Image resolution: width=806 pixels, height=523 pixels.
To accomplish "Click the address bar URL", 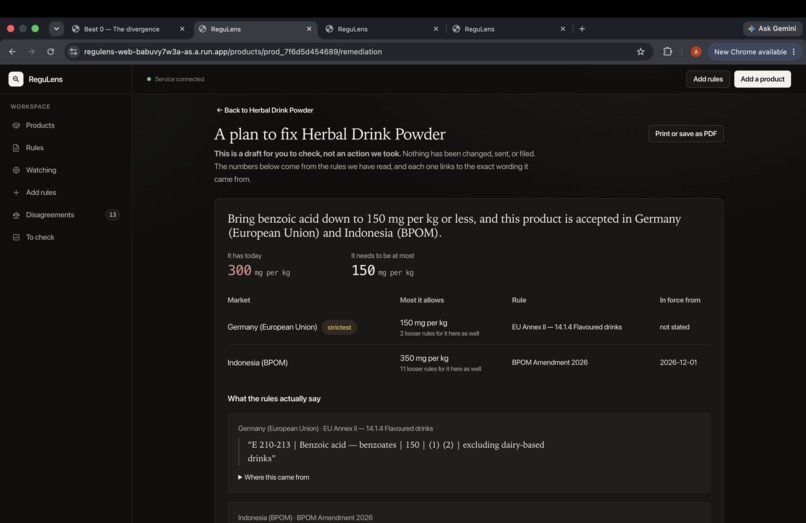I will click(233, 51).
